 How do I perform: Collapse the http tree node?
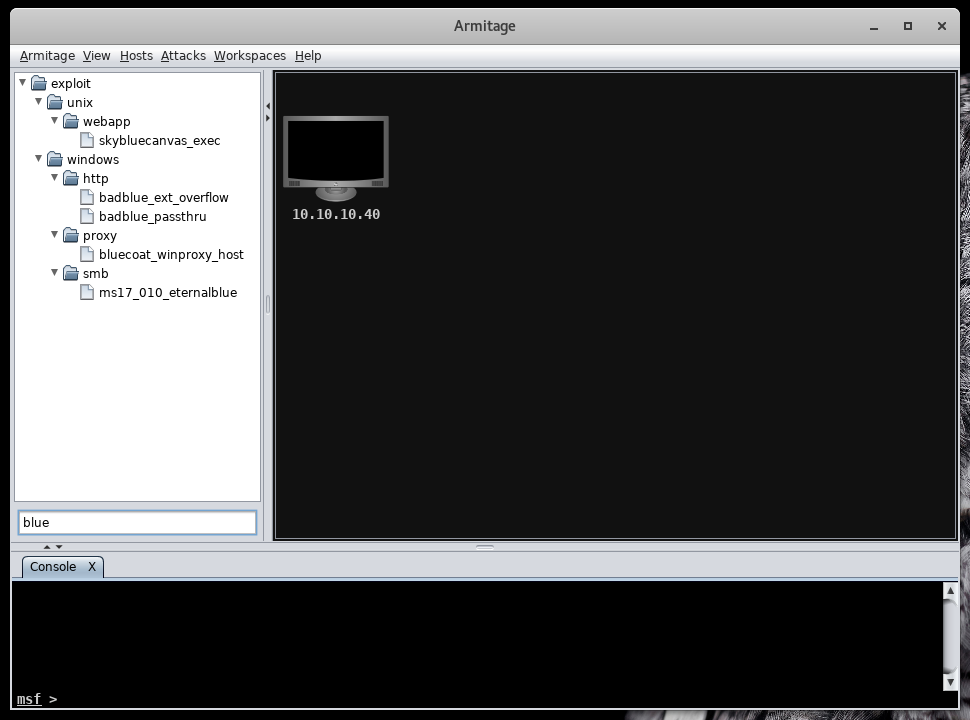tap(55, 178)
